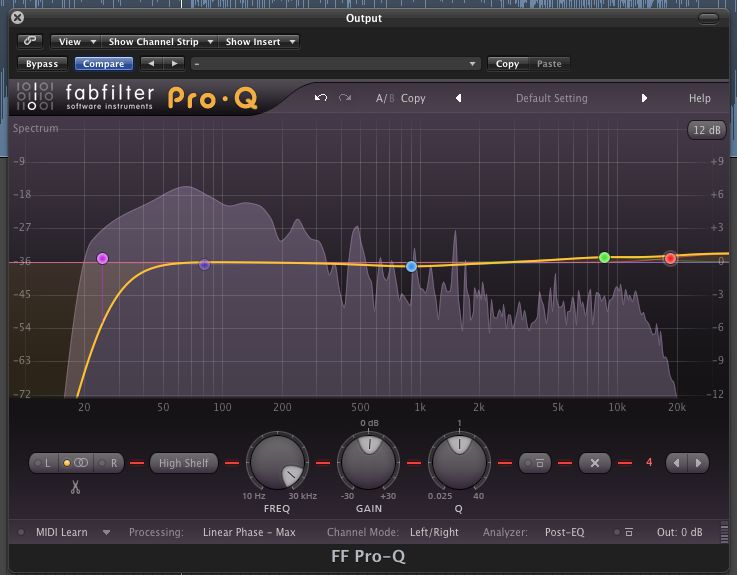Redo the change in Pro-Q
This screenshot has height=575, width=737.
tap(345, 98)
